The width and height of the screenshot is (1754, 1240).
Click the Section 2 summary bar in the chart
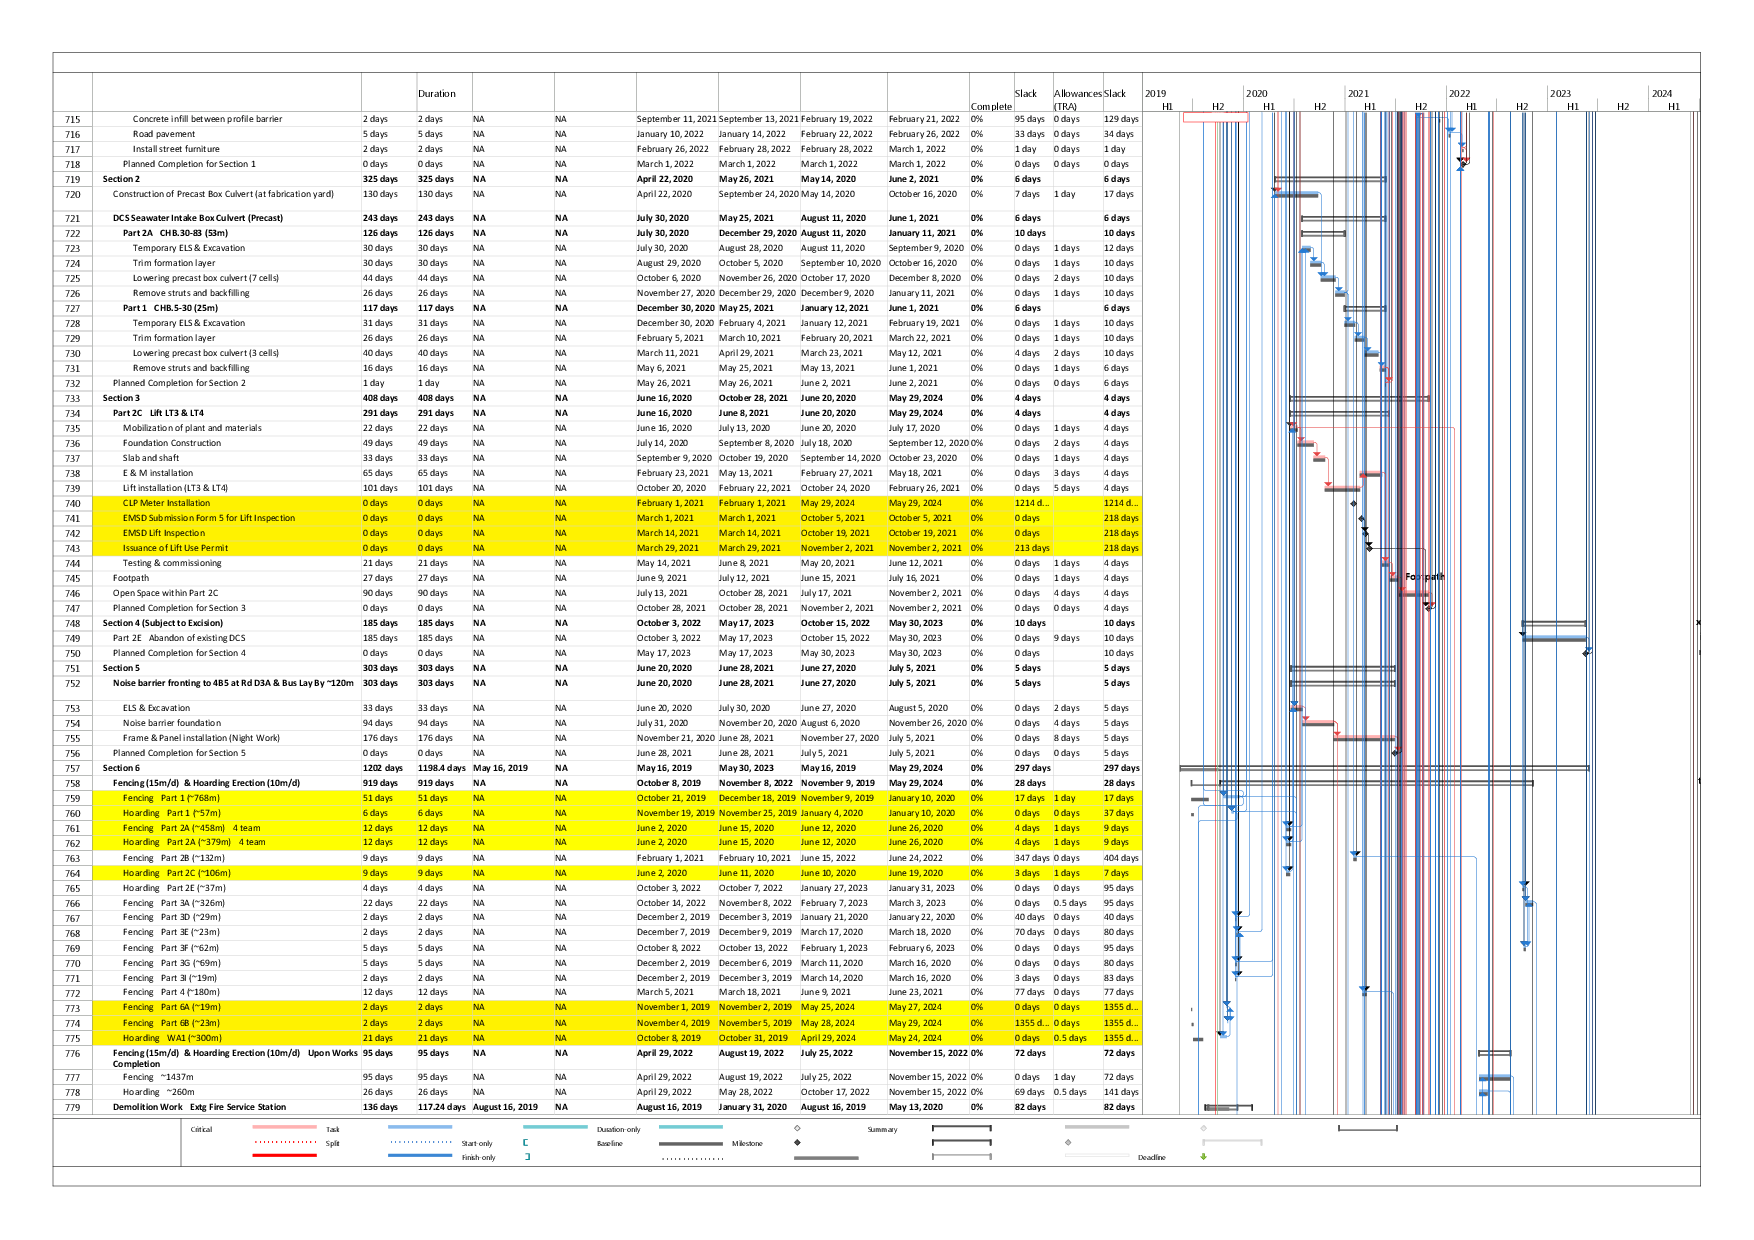click(1329, 179)
